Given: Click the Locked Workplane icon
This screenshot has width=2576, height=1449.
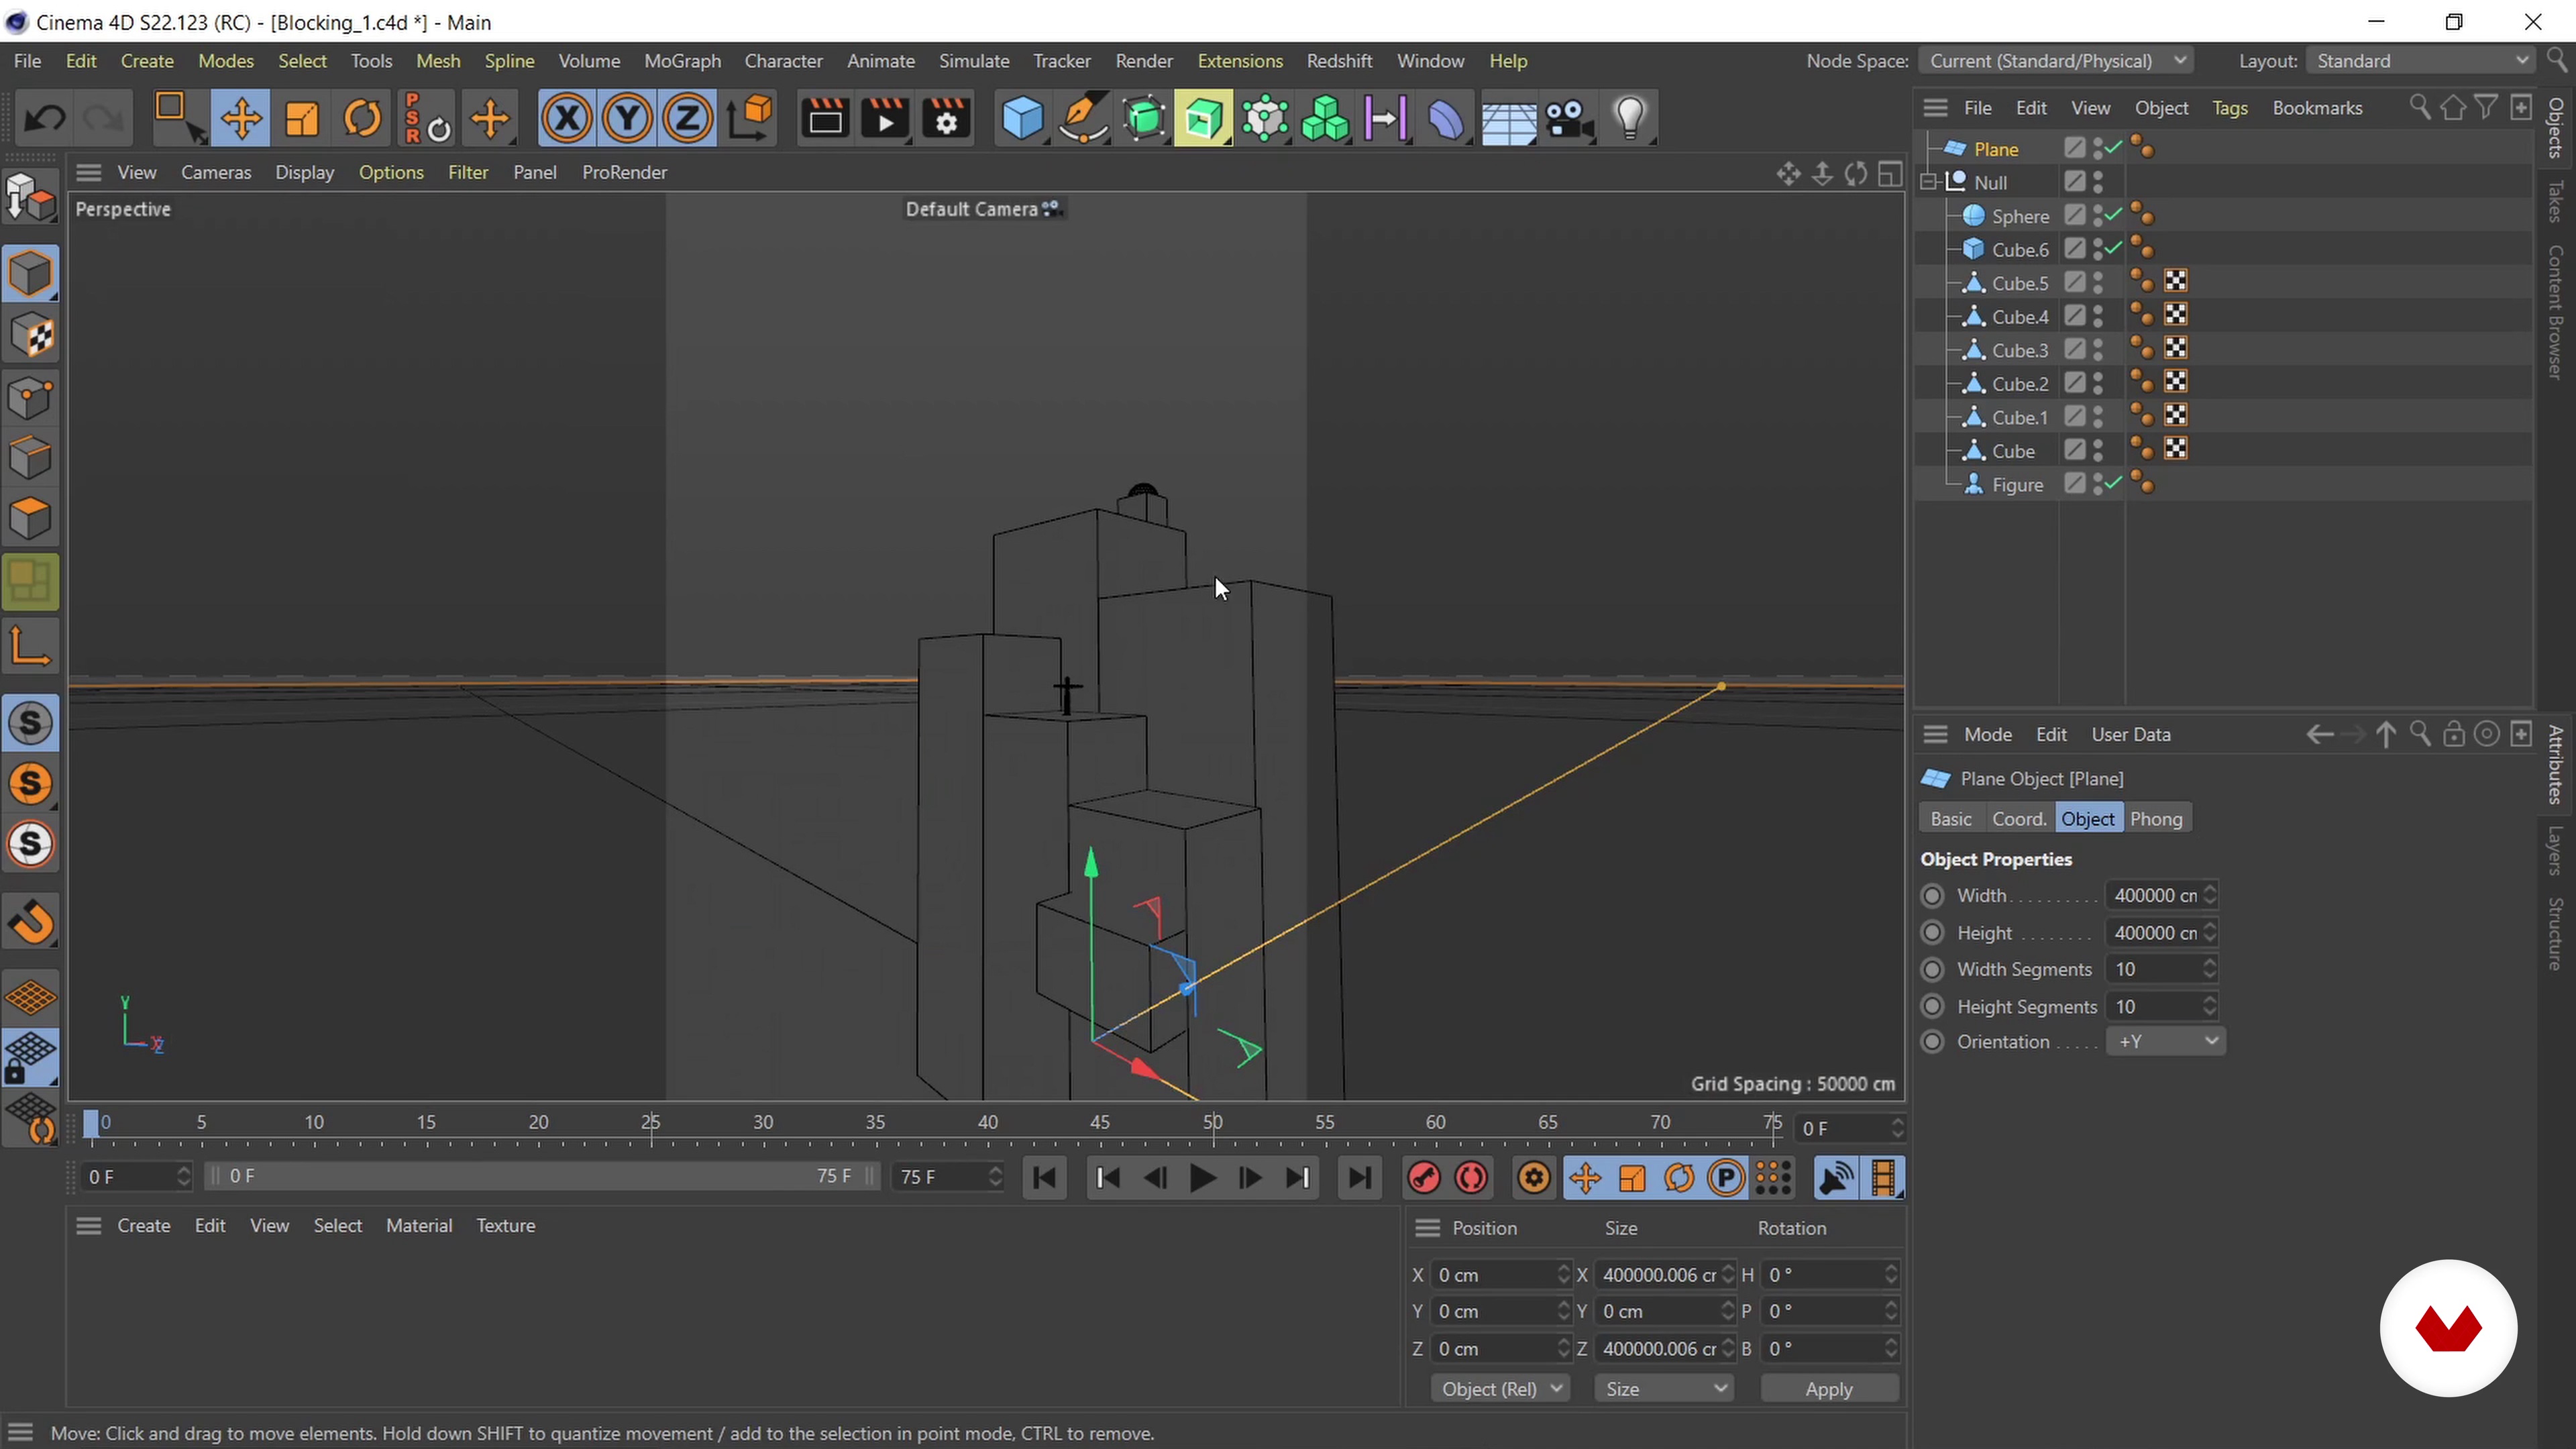Looking at the screenshot, I should (x=31, y=1058).
